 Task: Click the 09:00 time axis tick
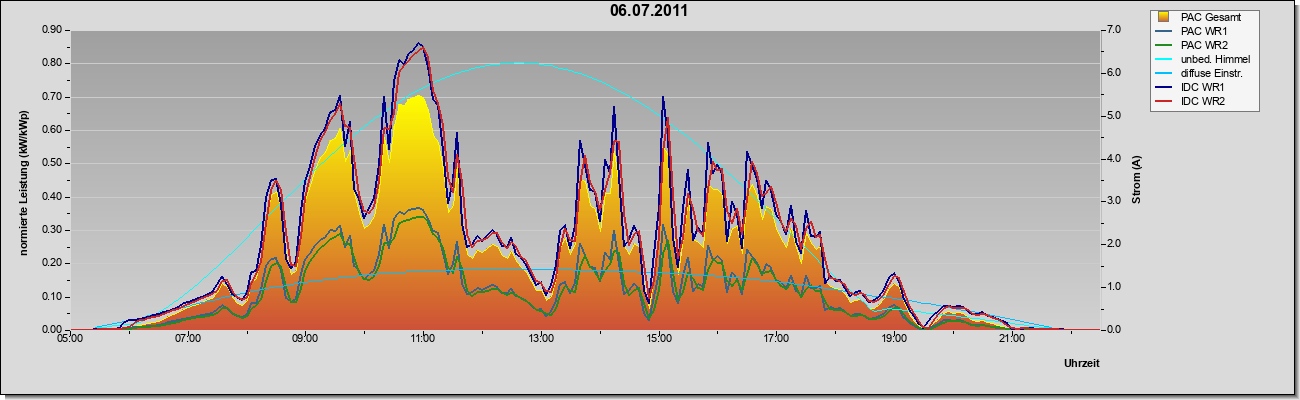coord(305,339)
